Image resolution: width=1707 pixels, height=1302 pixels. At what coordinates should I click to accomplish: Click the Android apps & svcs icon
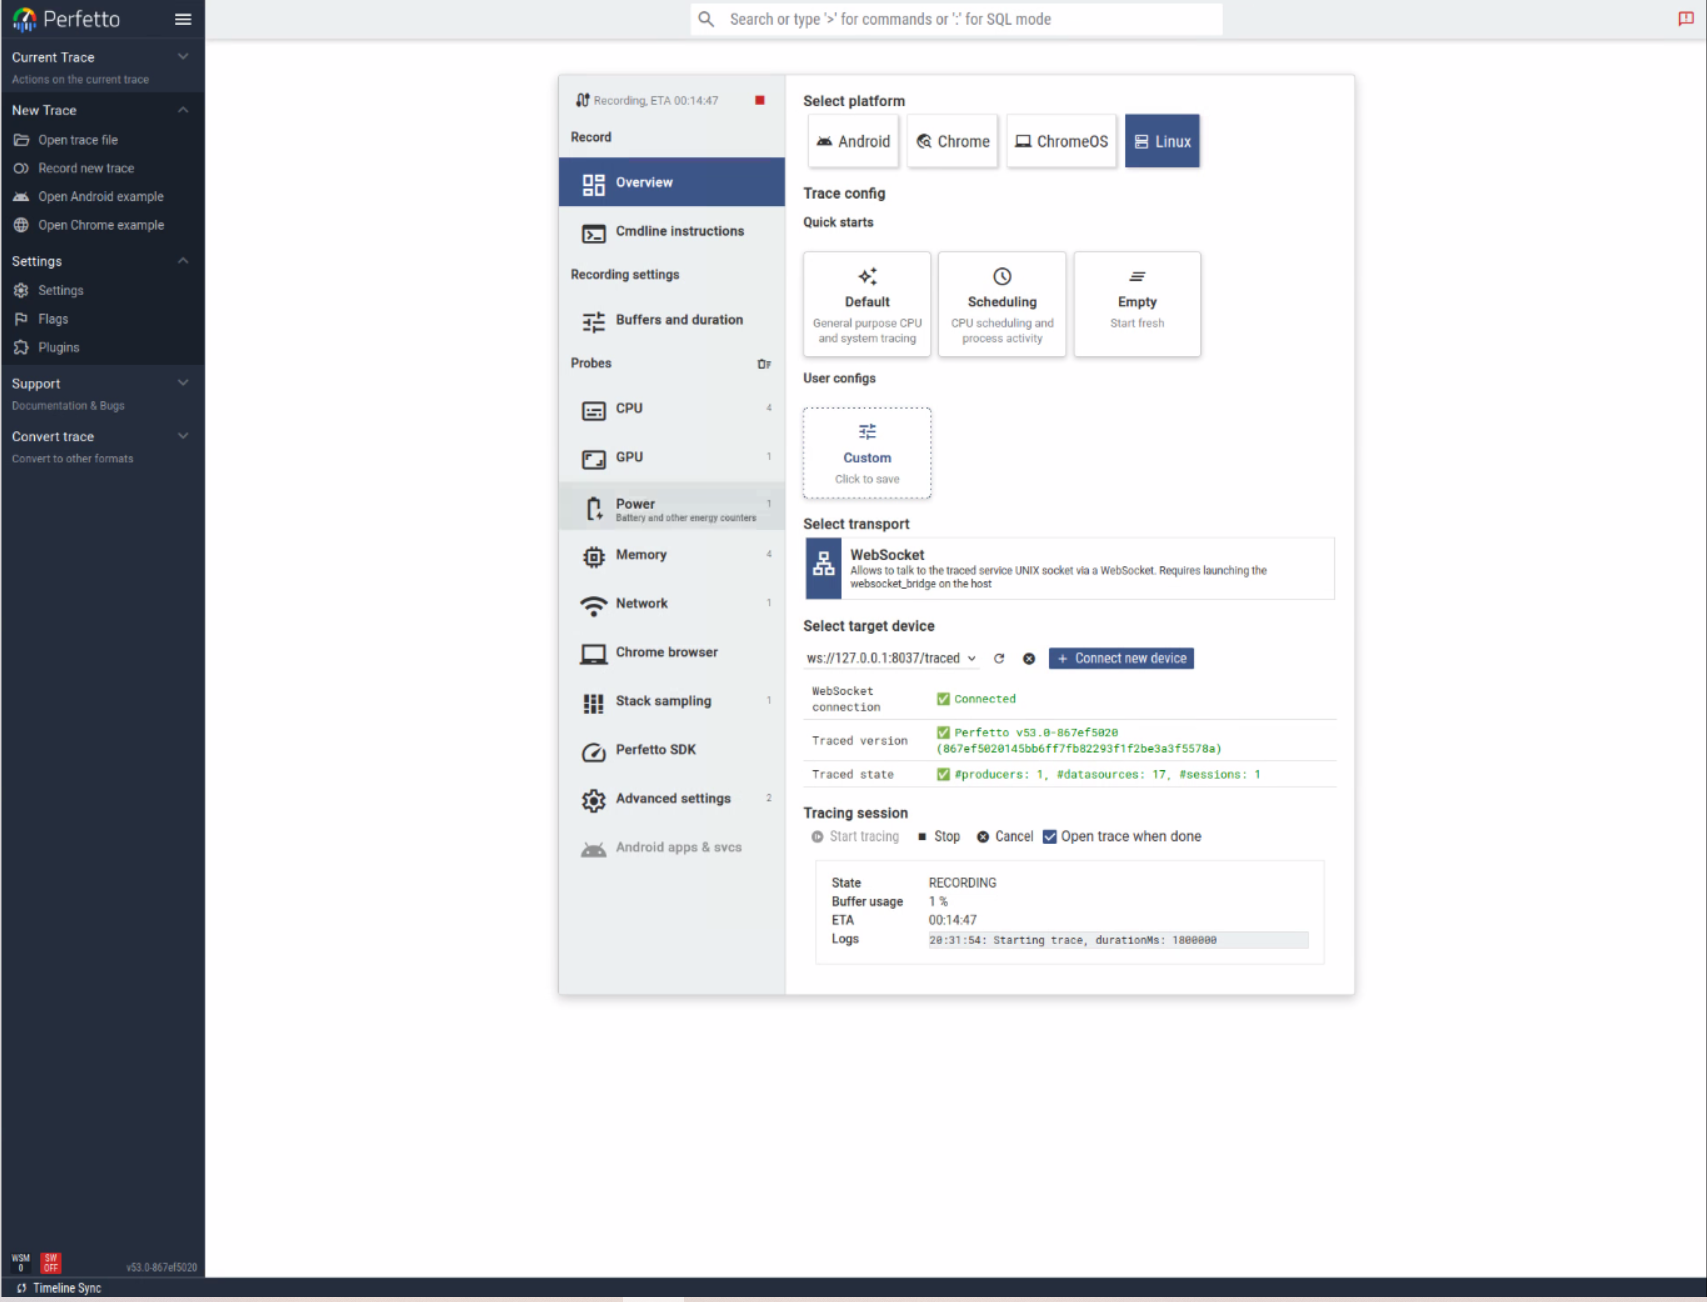pyautogui.click(x=593, y=849)
